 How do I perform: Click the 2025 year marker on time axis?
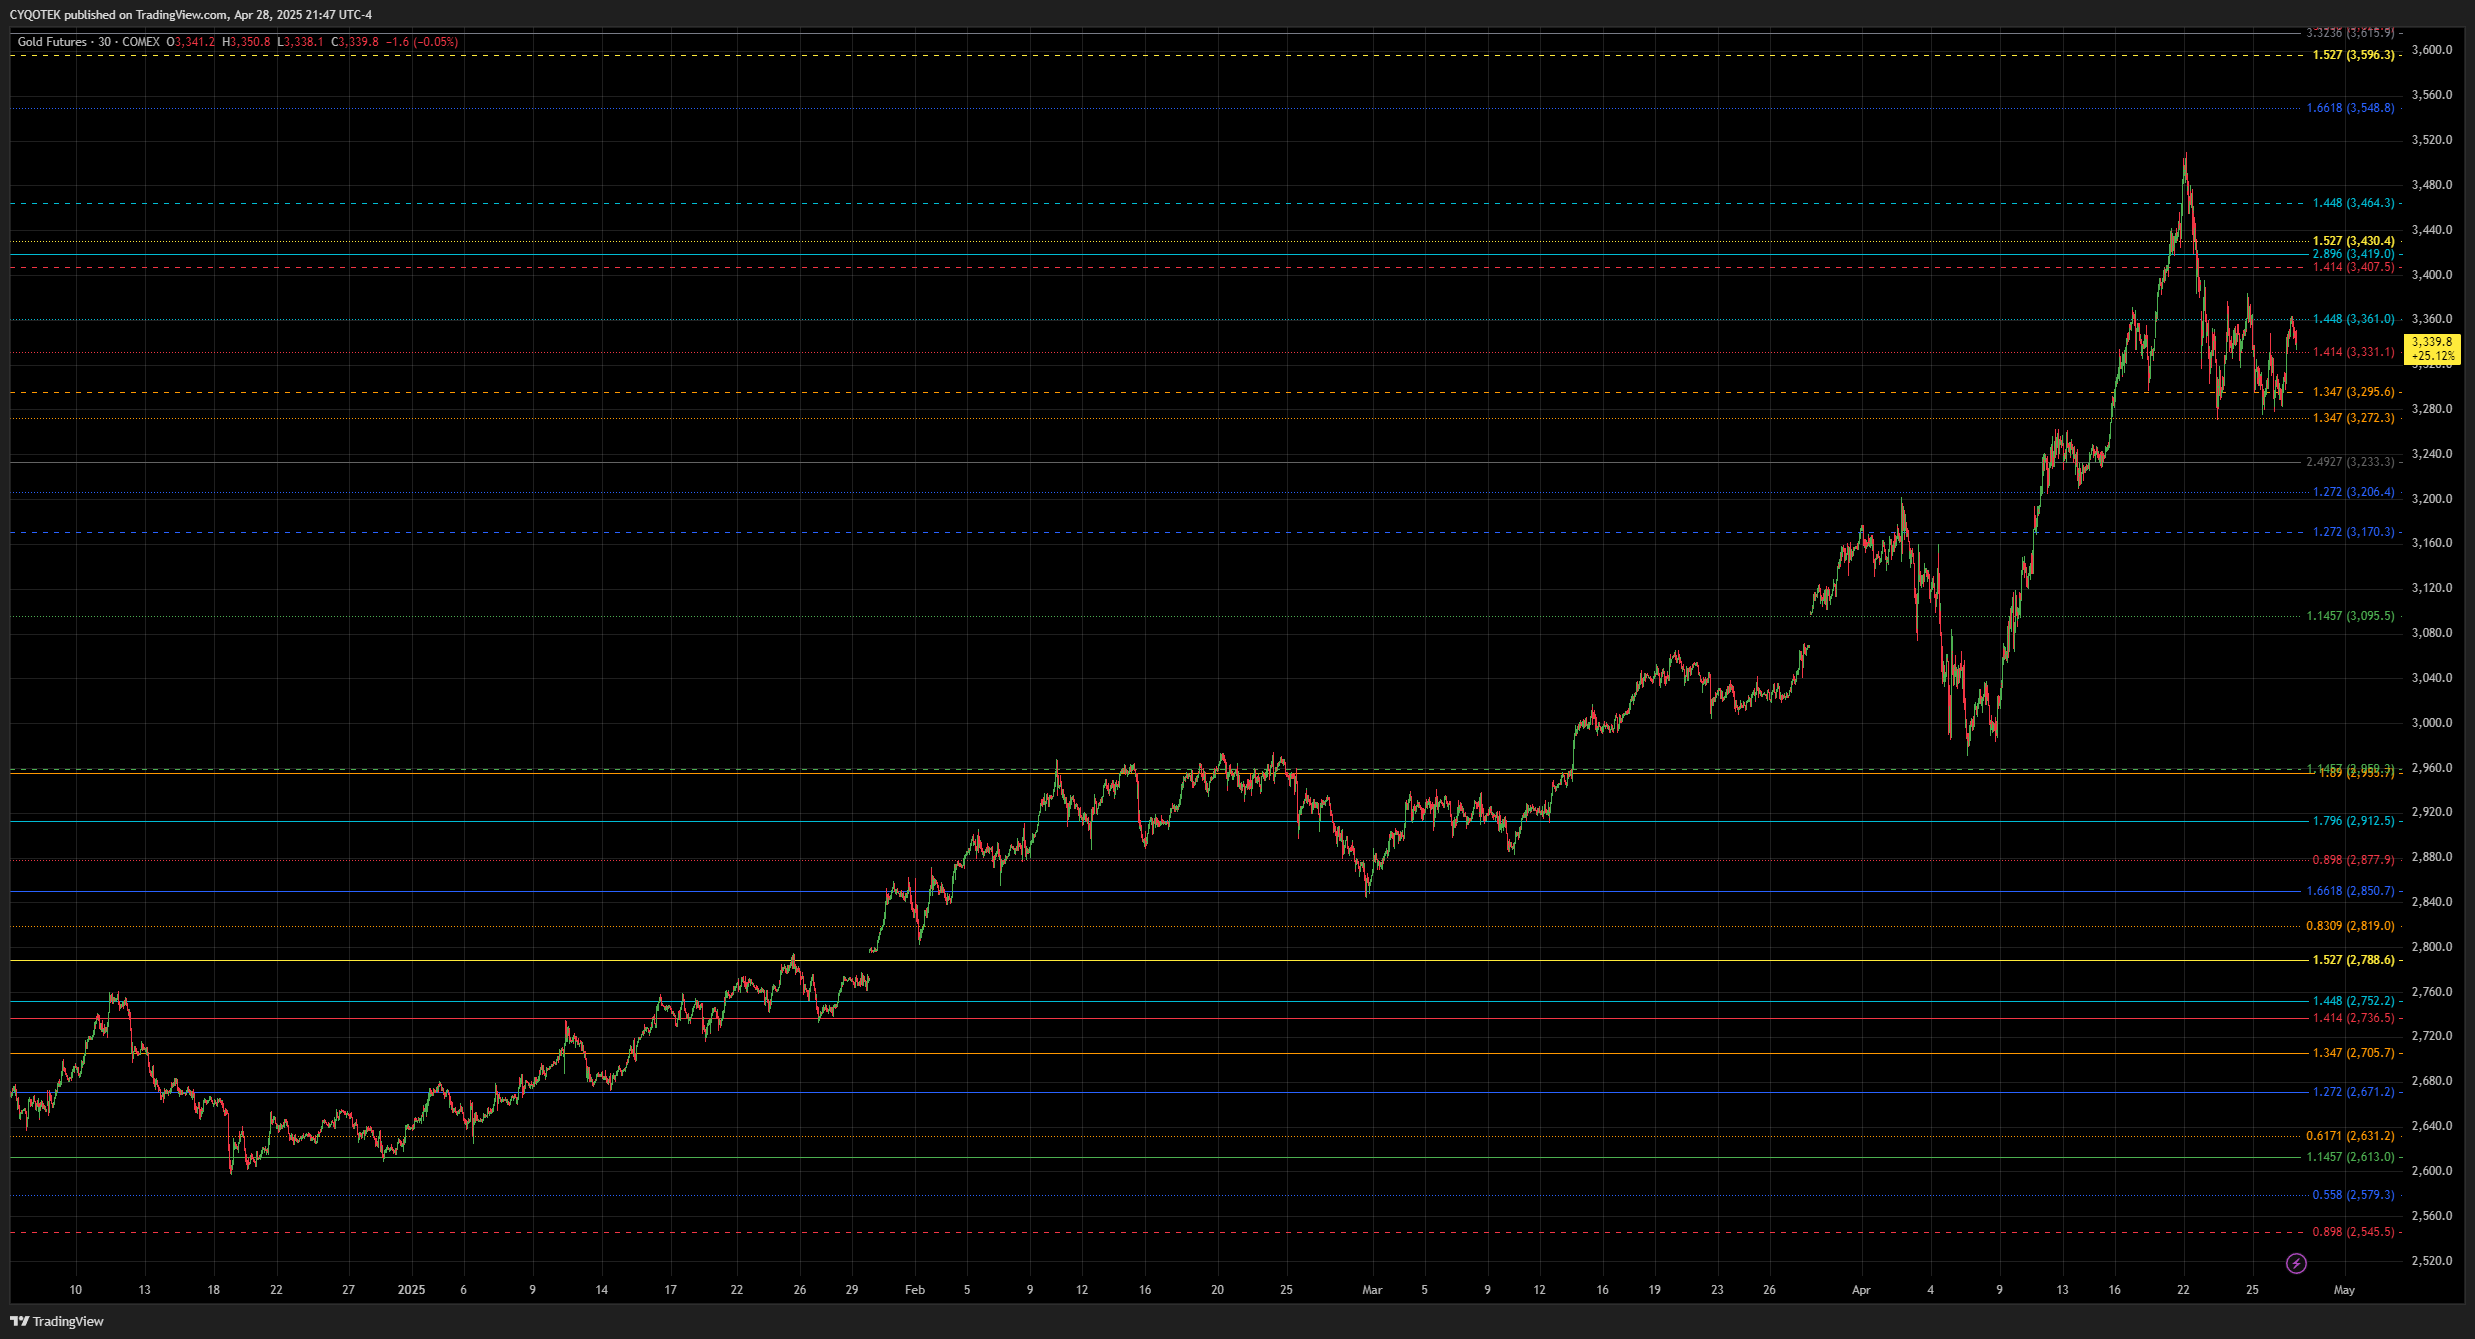(411, 1290)
